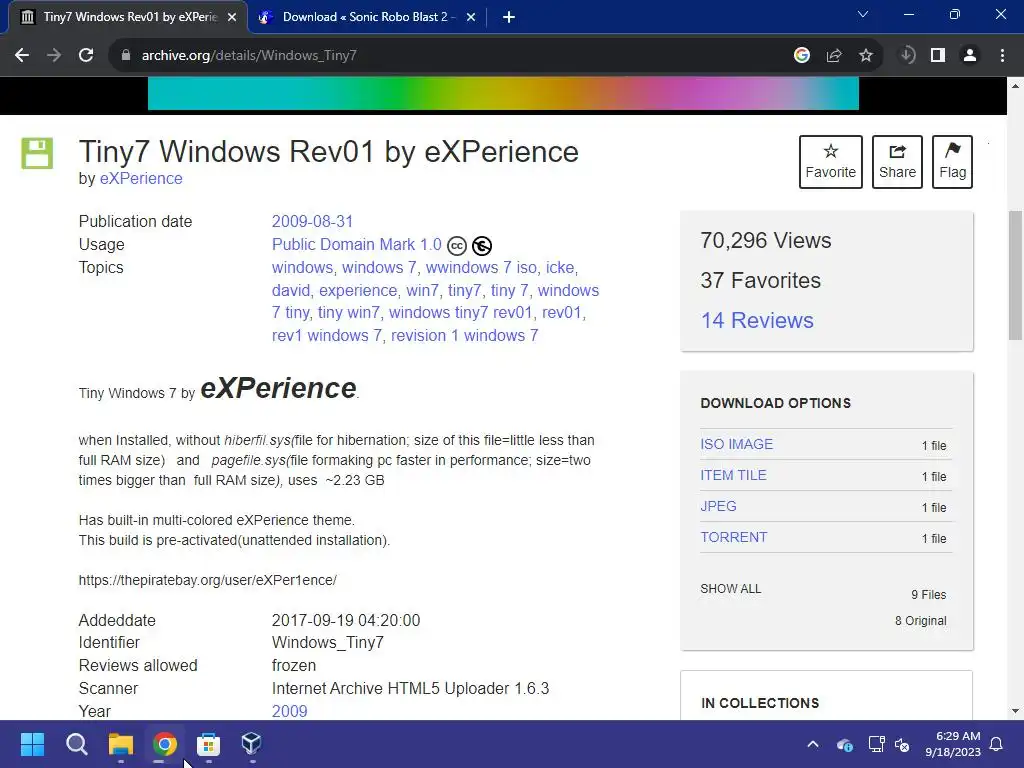Click the muted volume tray icon

902,744
